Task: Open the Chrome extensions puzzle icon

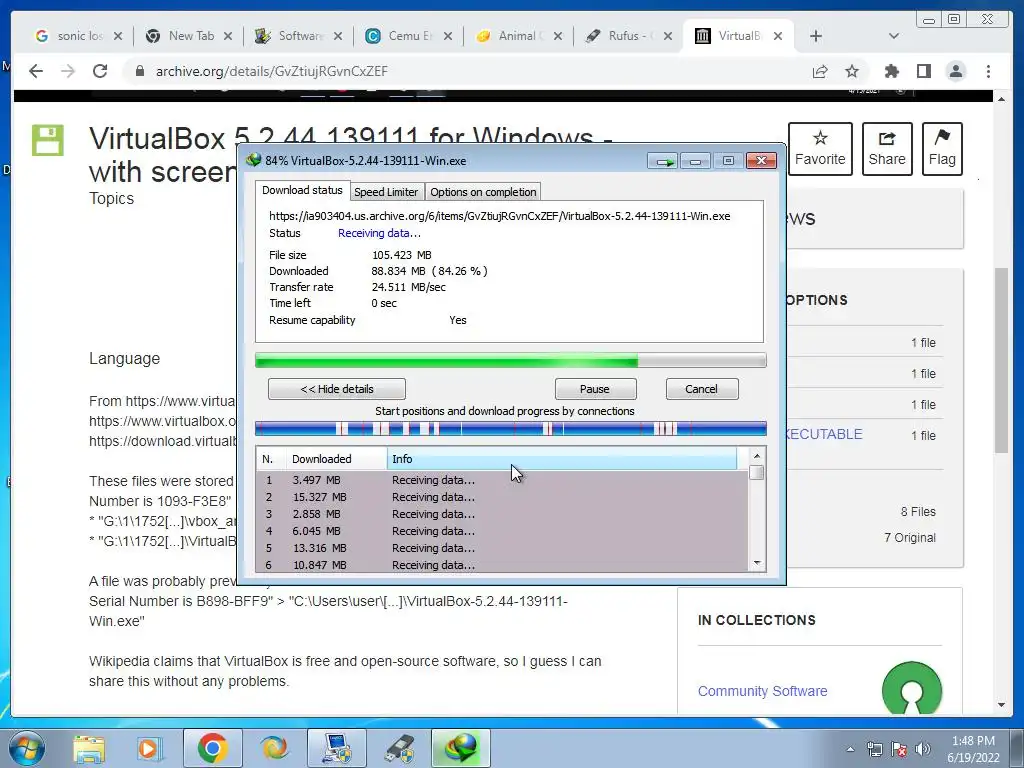Action: point(891,71)
